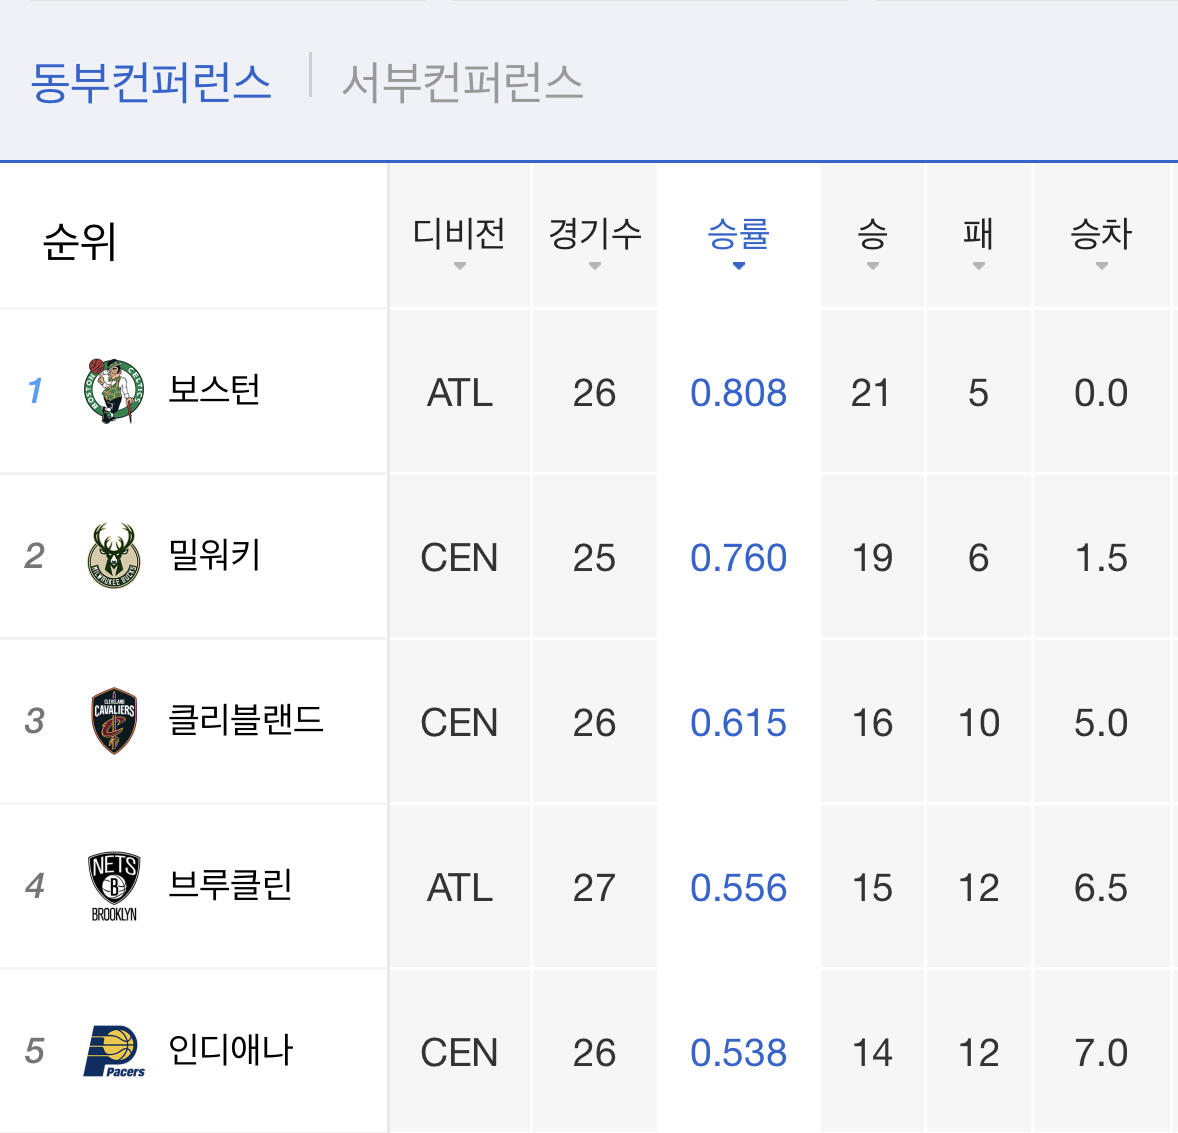
Task: Click Boston's 0.808 win rate value
Action: [x=738, y=393]
